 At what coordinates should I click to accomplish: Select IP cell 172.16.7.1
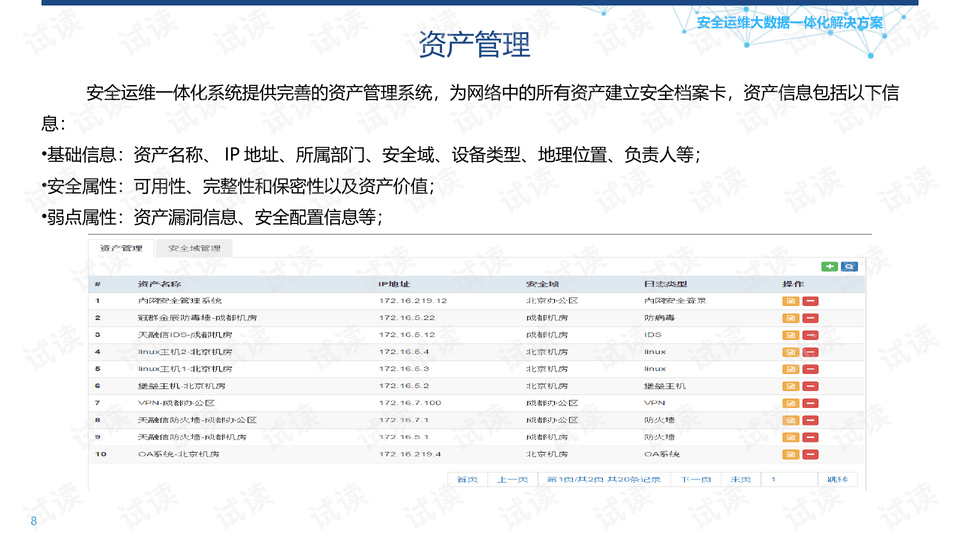click(x=403, y=420)
